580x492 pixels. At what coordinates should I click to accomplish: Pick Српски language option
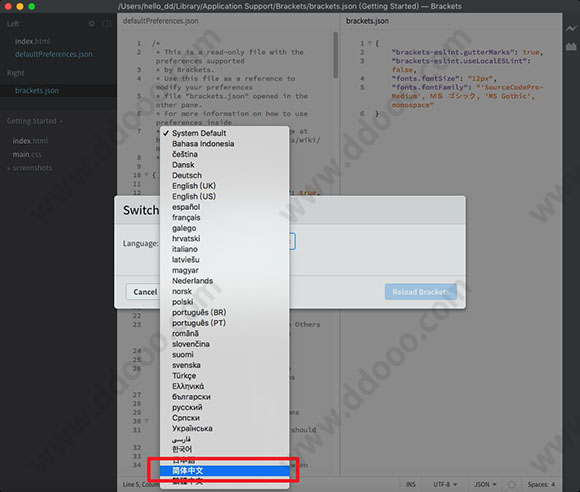click(x=225, y=418)
